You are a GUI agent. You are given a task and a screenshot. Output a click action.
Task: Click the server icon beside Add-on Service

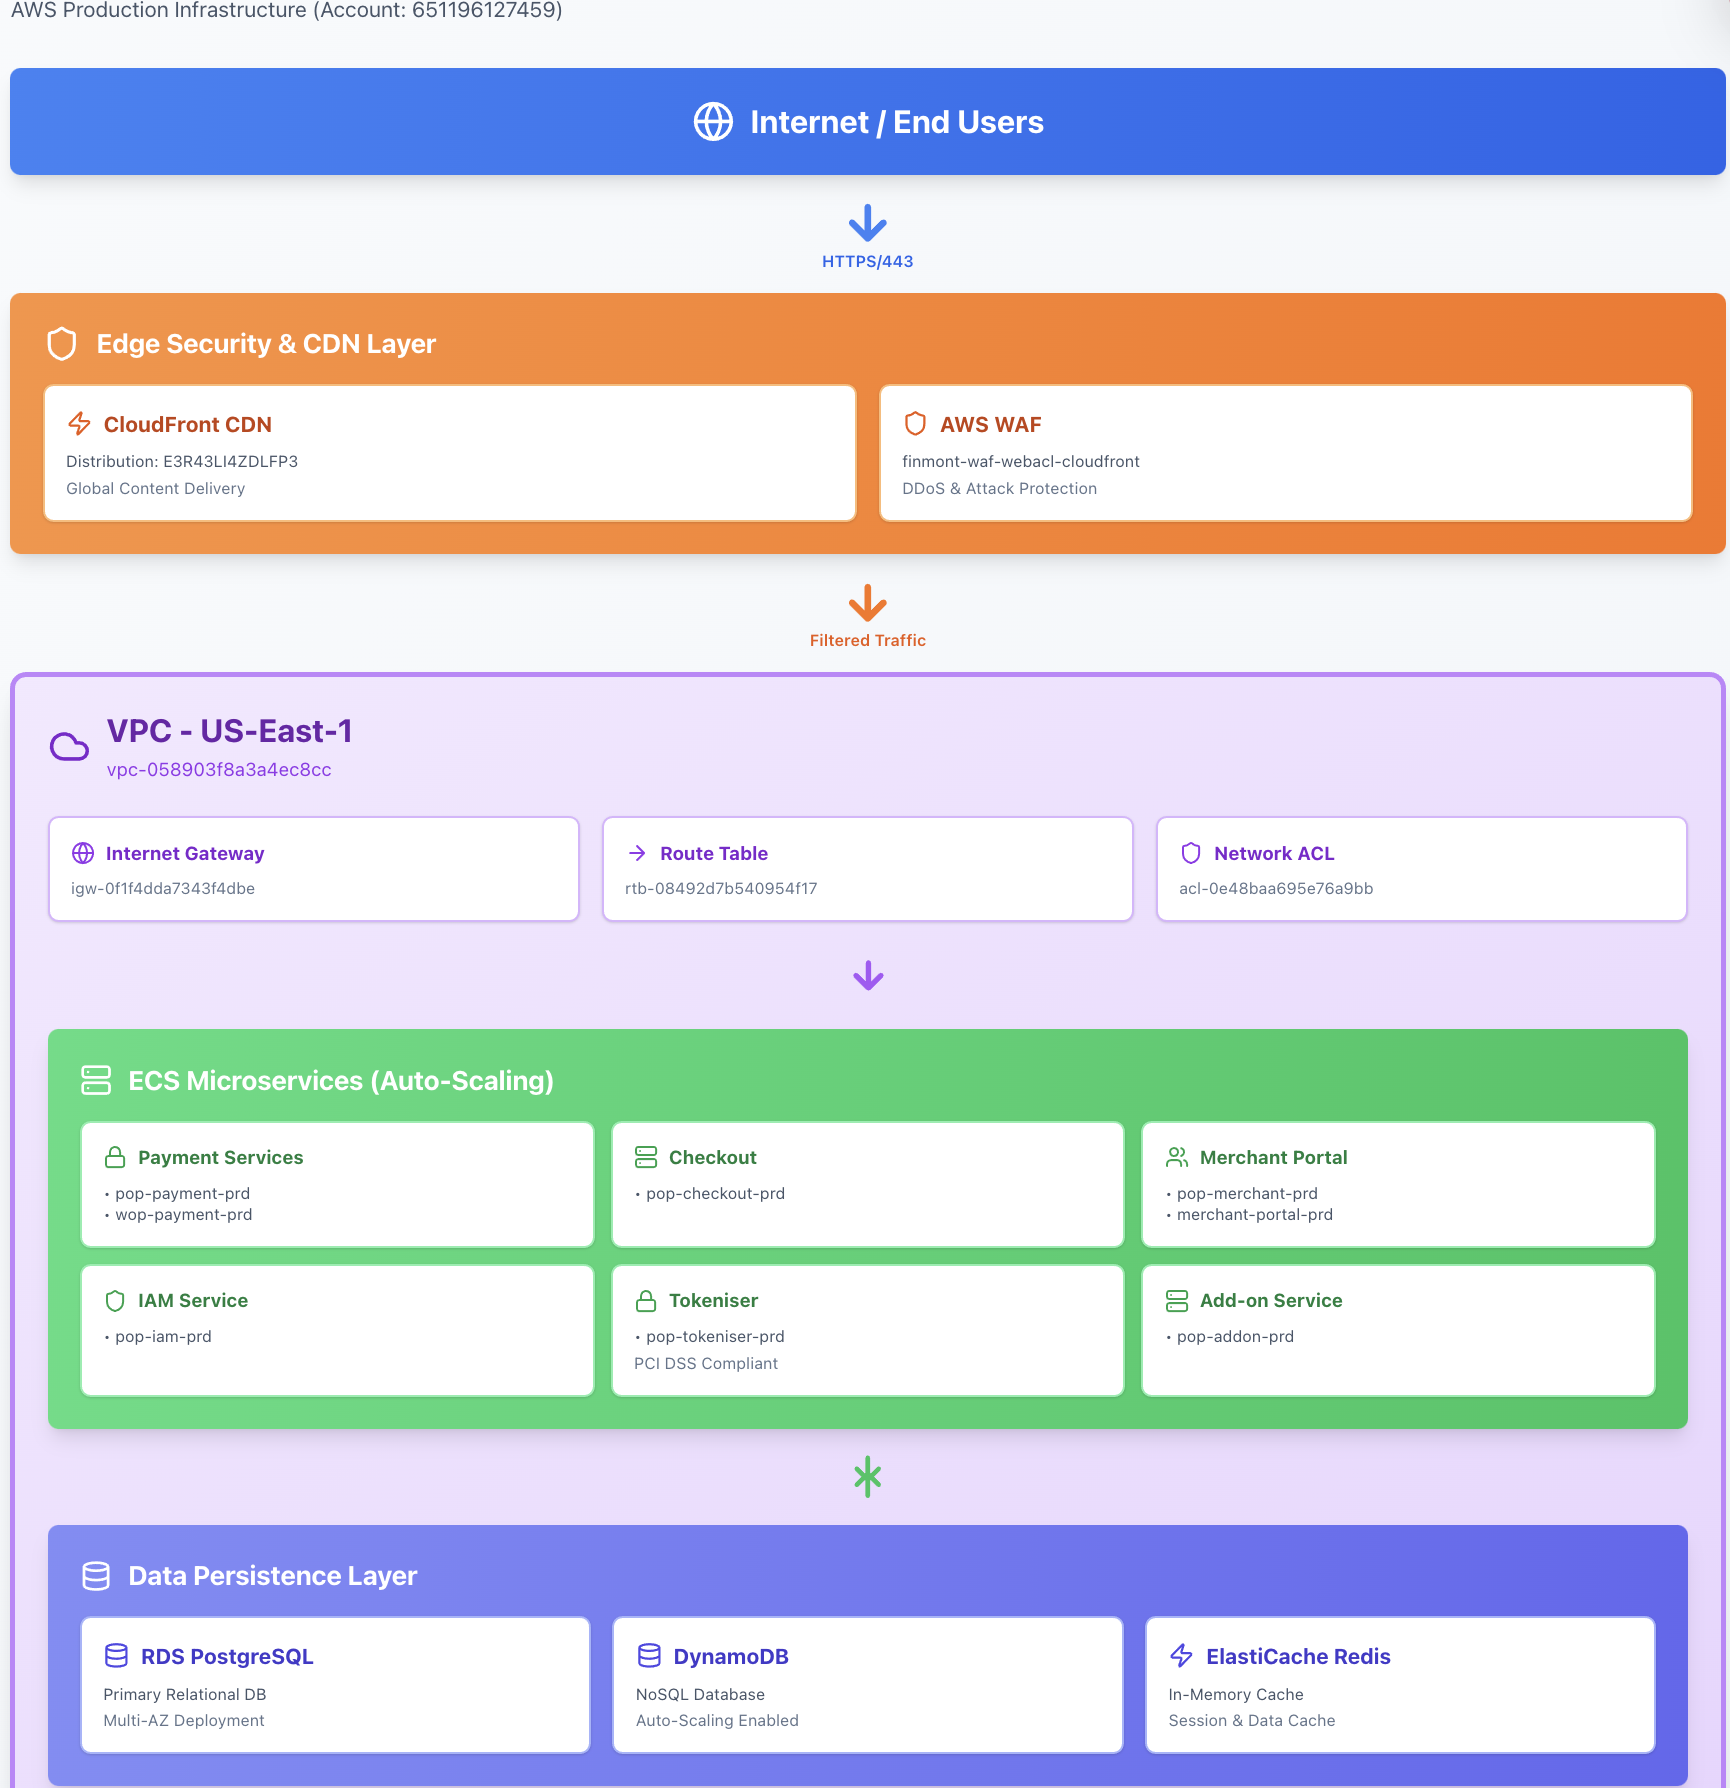click(x=1177, y=1300)
